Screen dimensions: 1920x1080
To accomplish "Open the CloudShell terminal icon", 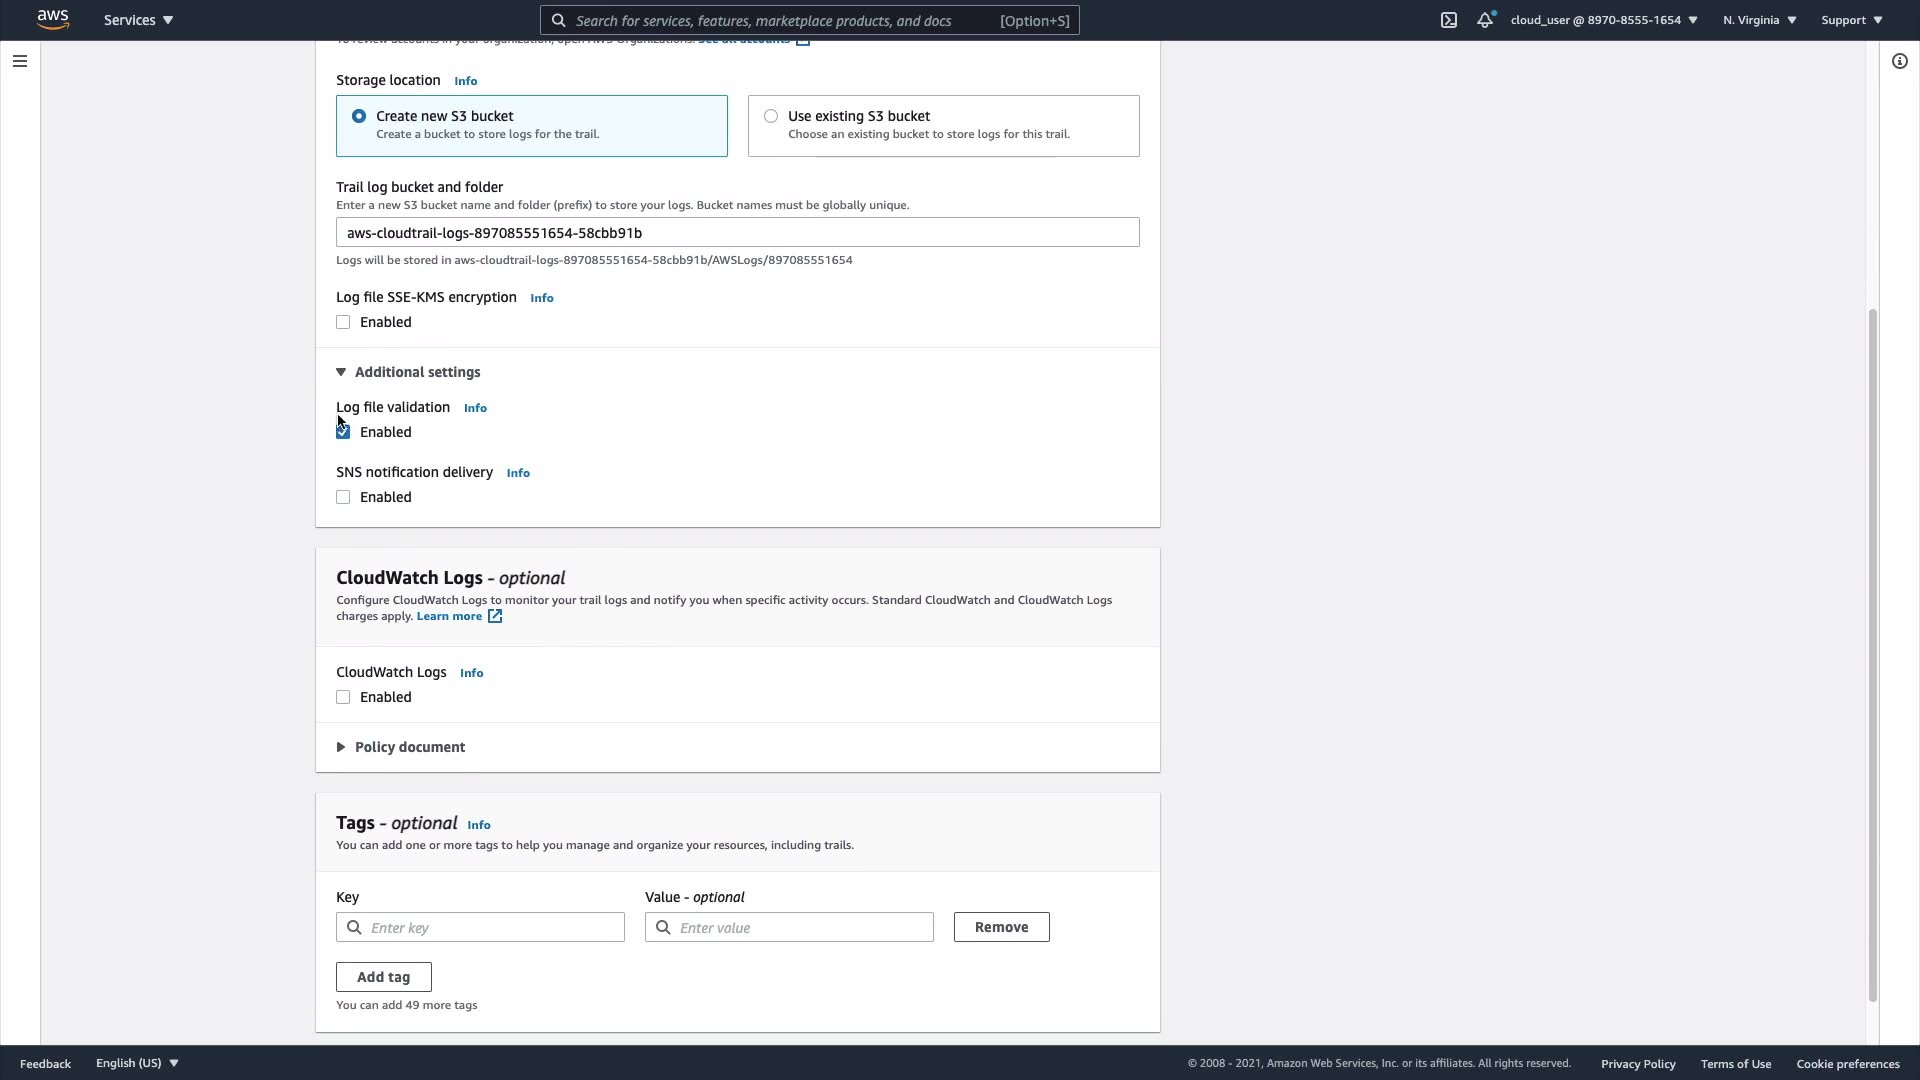I will (x=1449, y=20).
